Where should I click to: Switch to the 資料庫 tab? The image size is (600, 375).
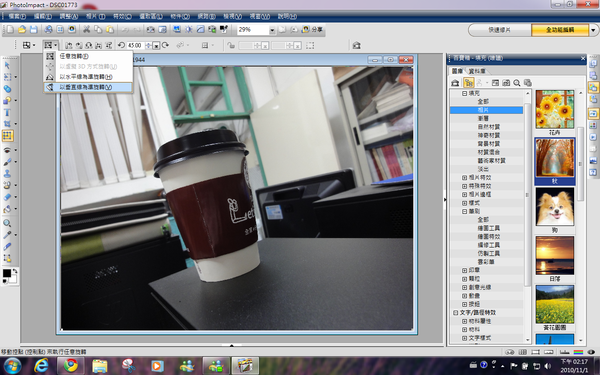pyautogui.click(x=477, y=71)
